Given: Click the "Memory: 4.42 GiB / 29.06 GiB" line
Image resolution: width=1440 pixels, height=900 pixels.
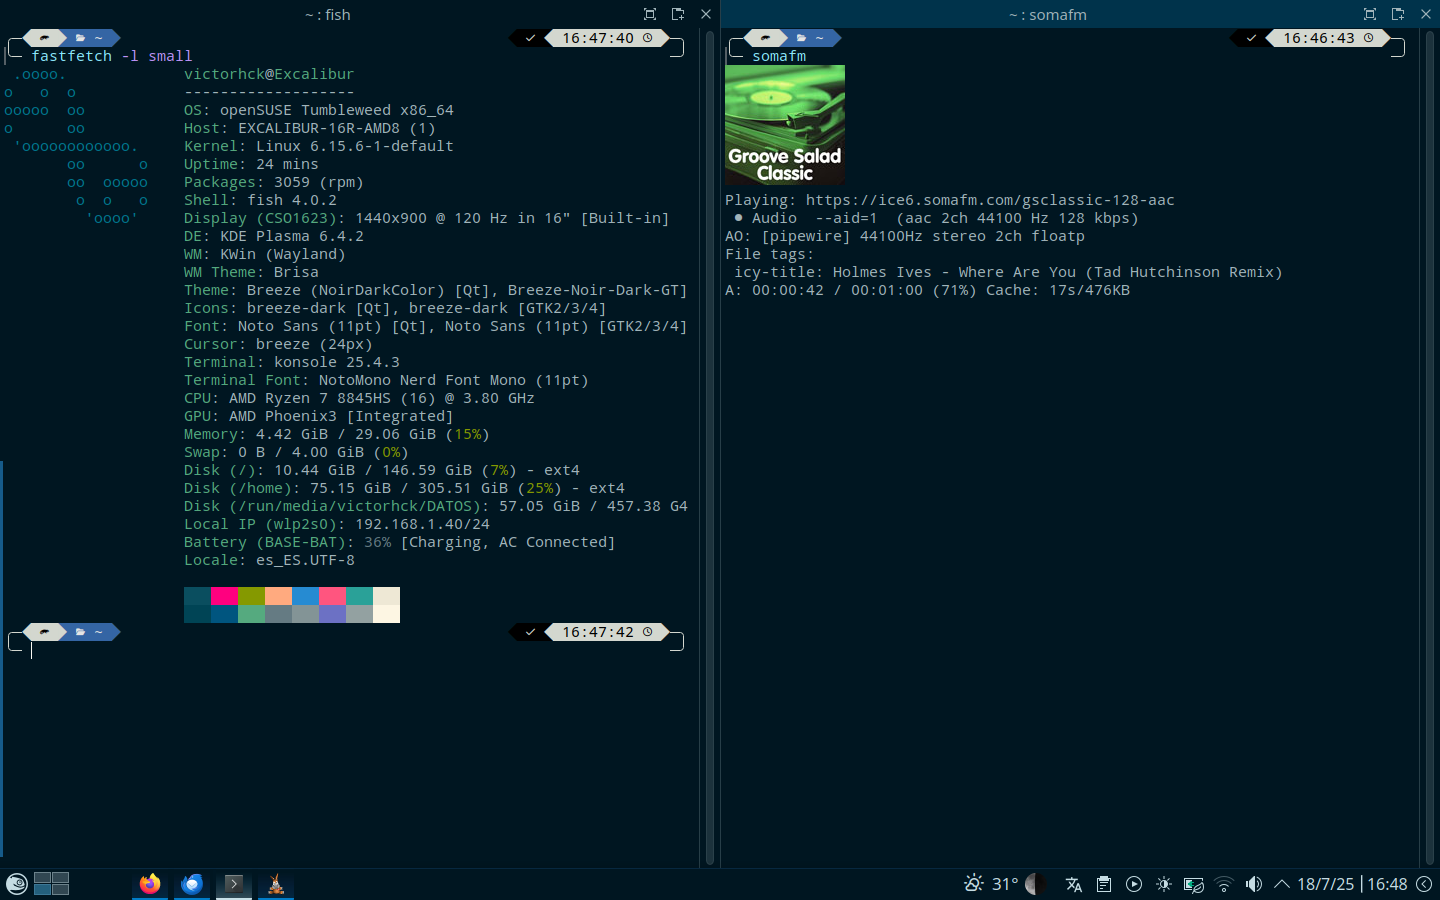Looking at the screenshot, I should [x=337, y=434].
